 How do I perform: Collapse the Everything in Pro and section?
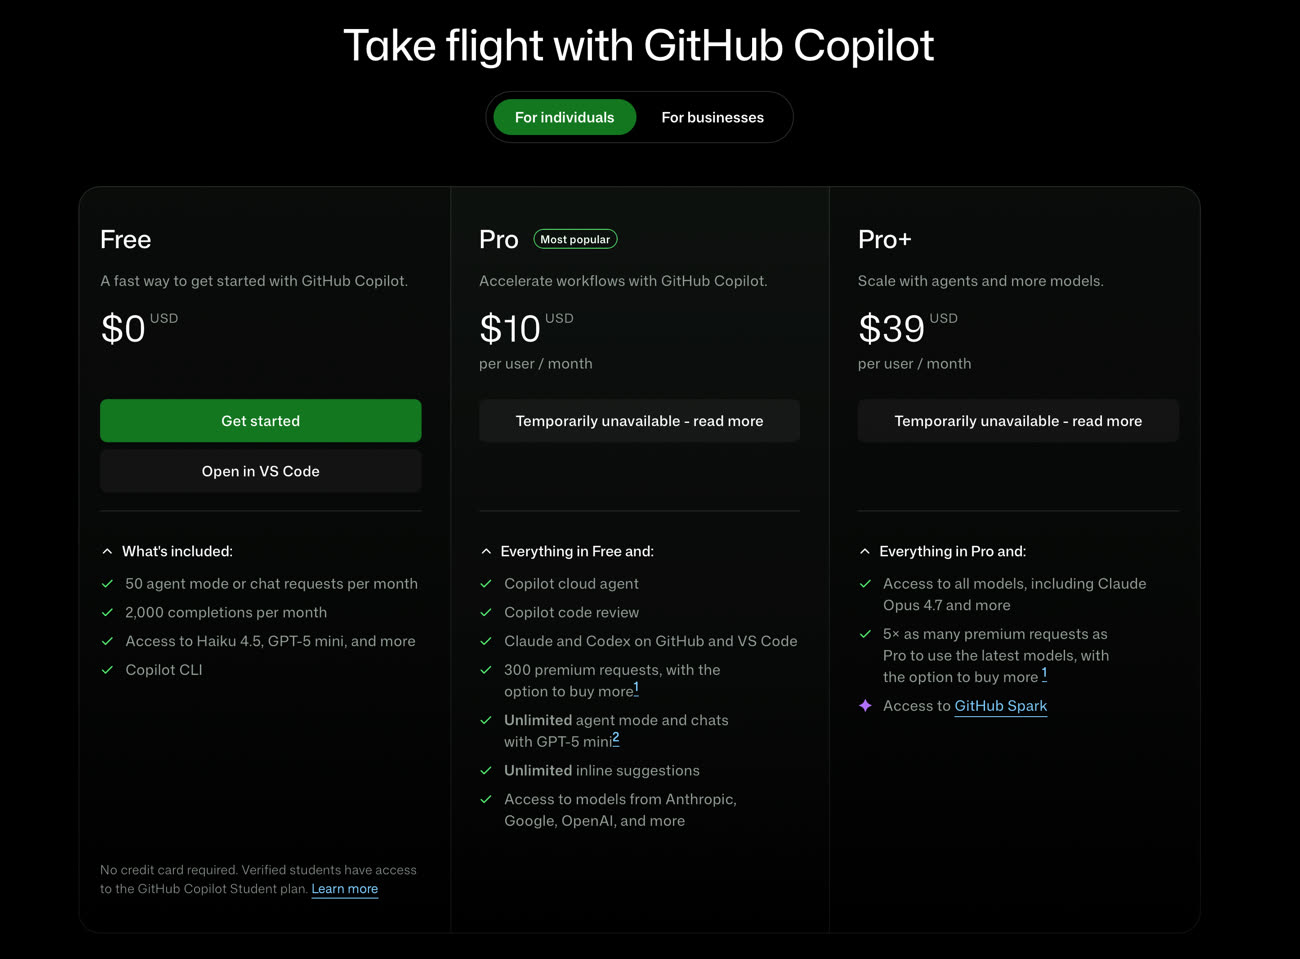point(865,551)
